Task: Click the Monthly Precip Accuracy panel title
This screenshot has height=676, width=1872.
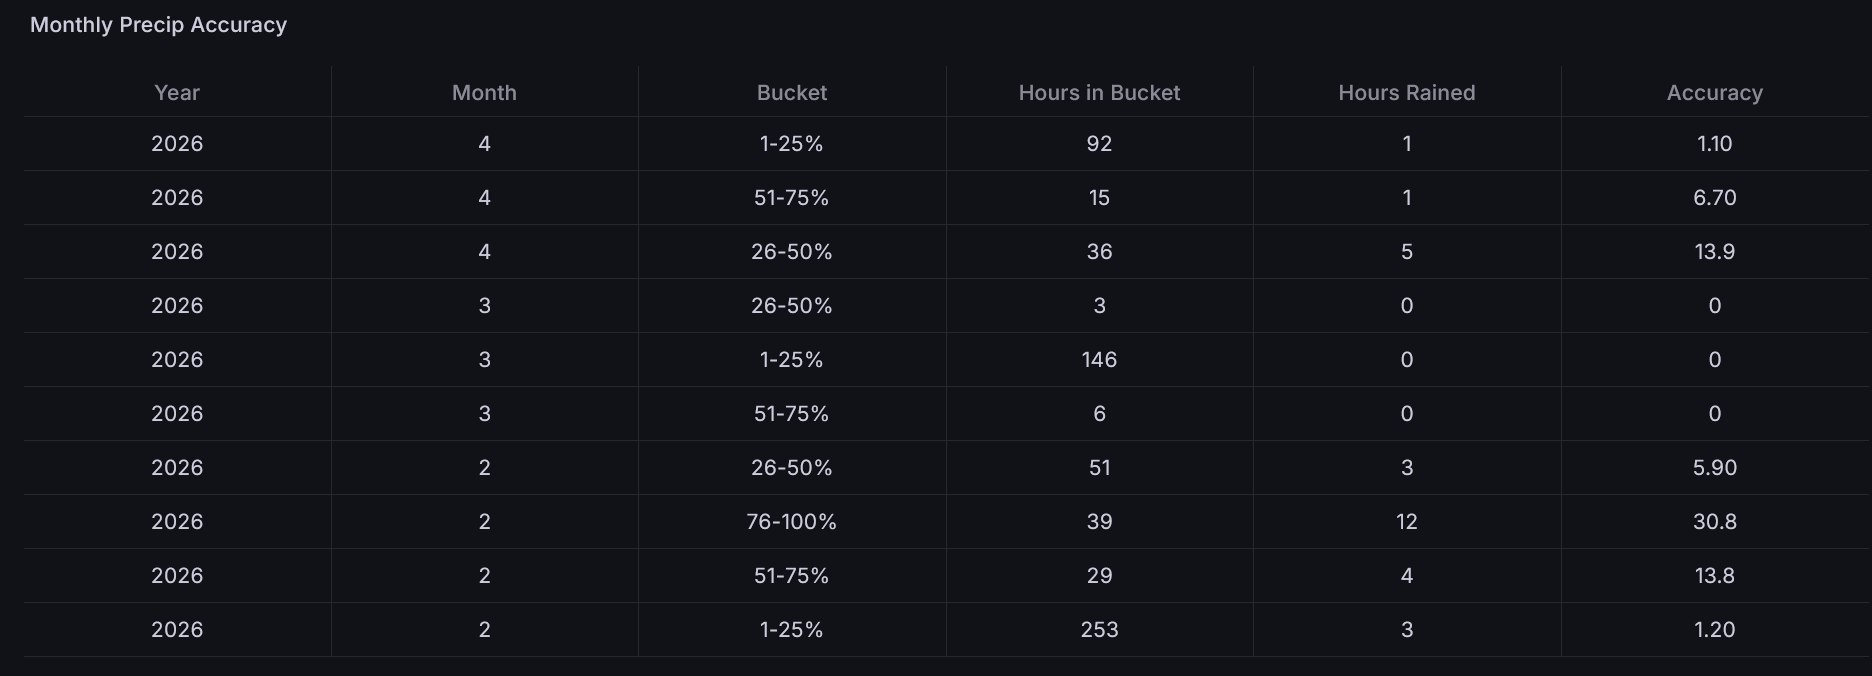Action: tap(158, 25)
